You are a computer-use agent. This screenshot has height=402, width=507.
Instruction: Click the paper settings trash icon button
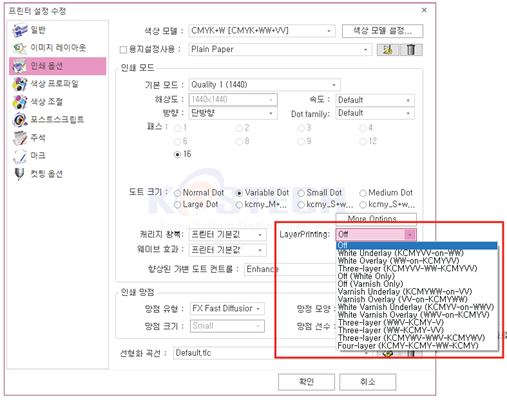pos(411,50)
